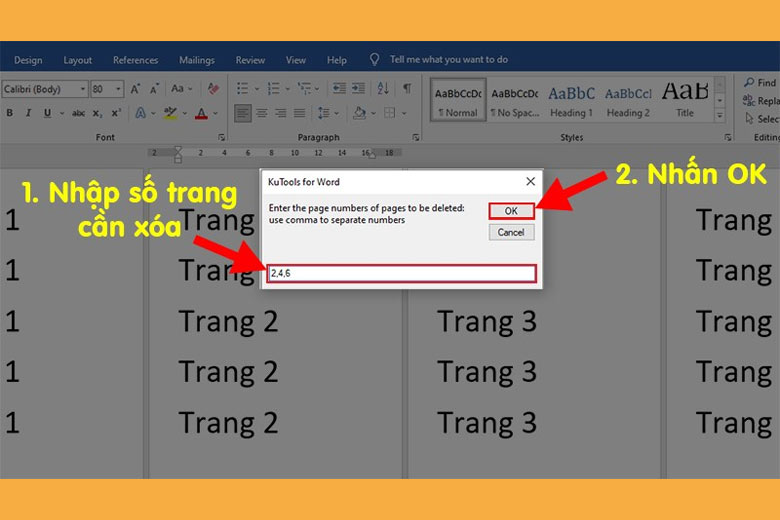
Task: Decrease paragraph indent
Action: [339, 89]
